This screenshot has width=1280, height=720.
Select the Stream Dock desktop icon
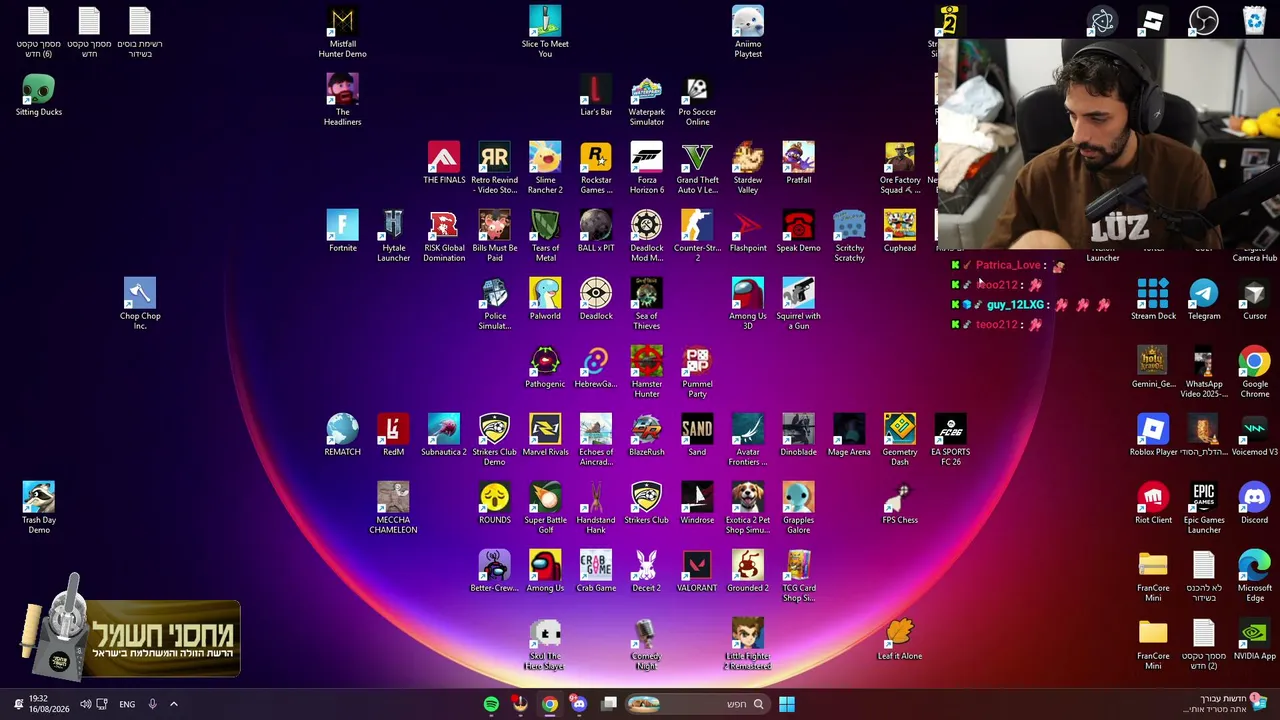(x=1153, y=299)
